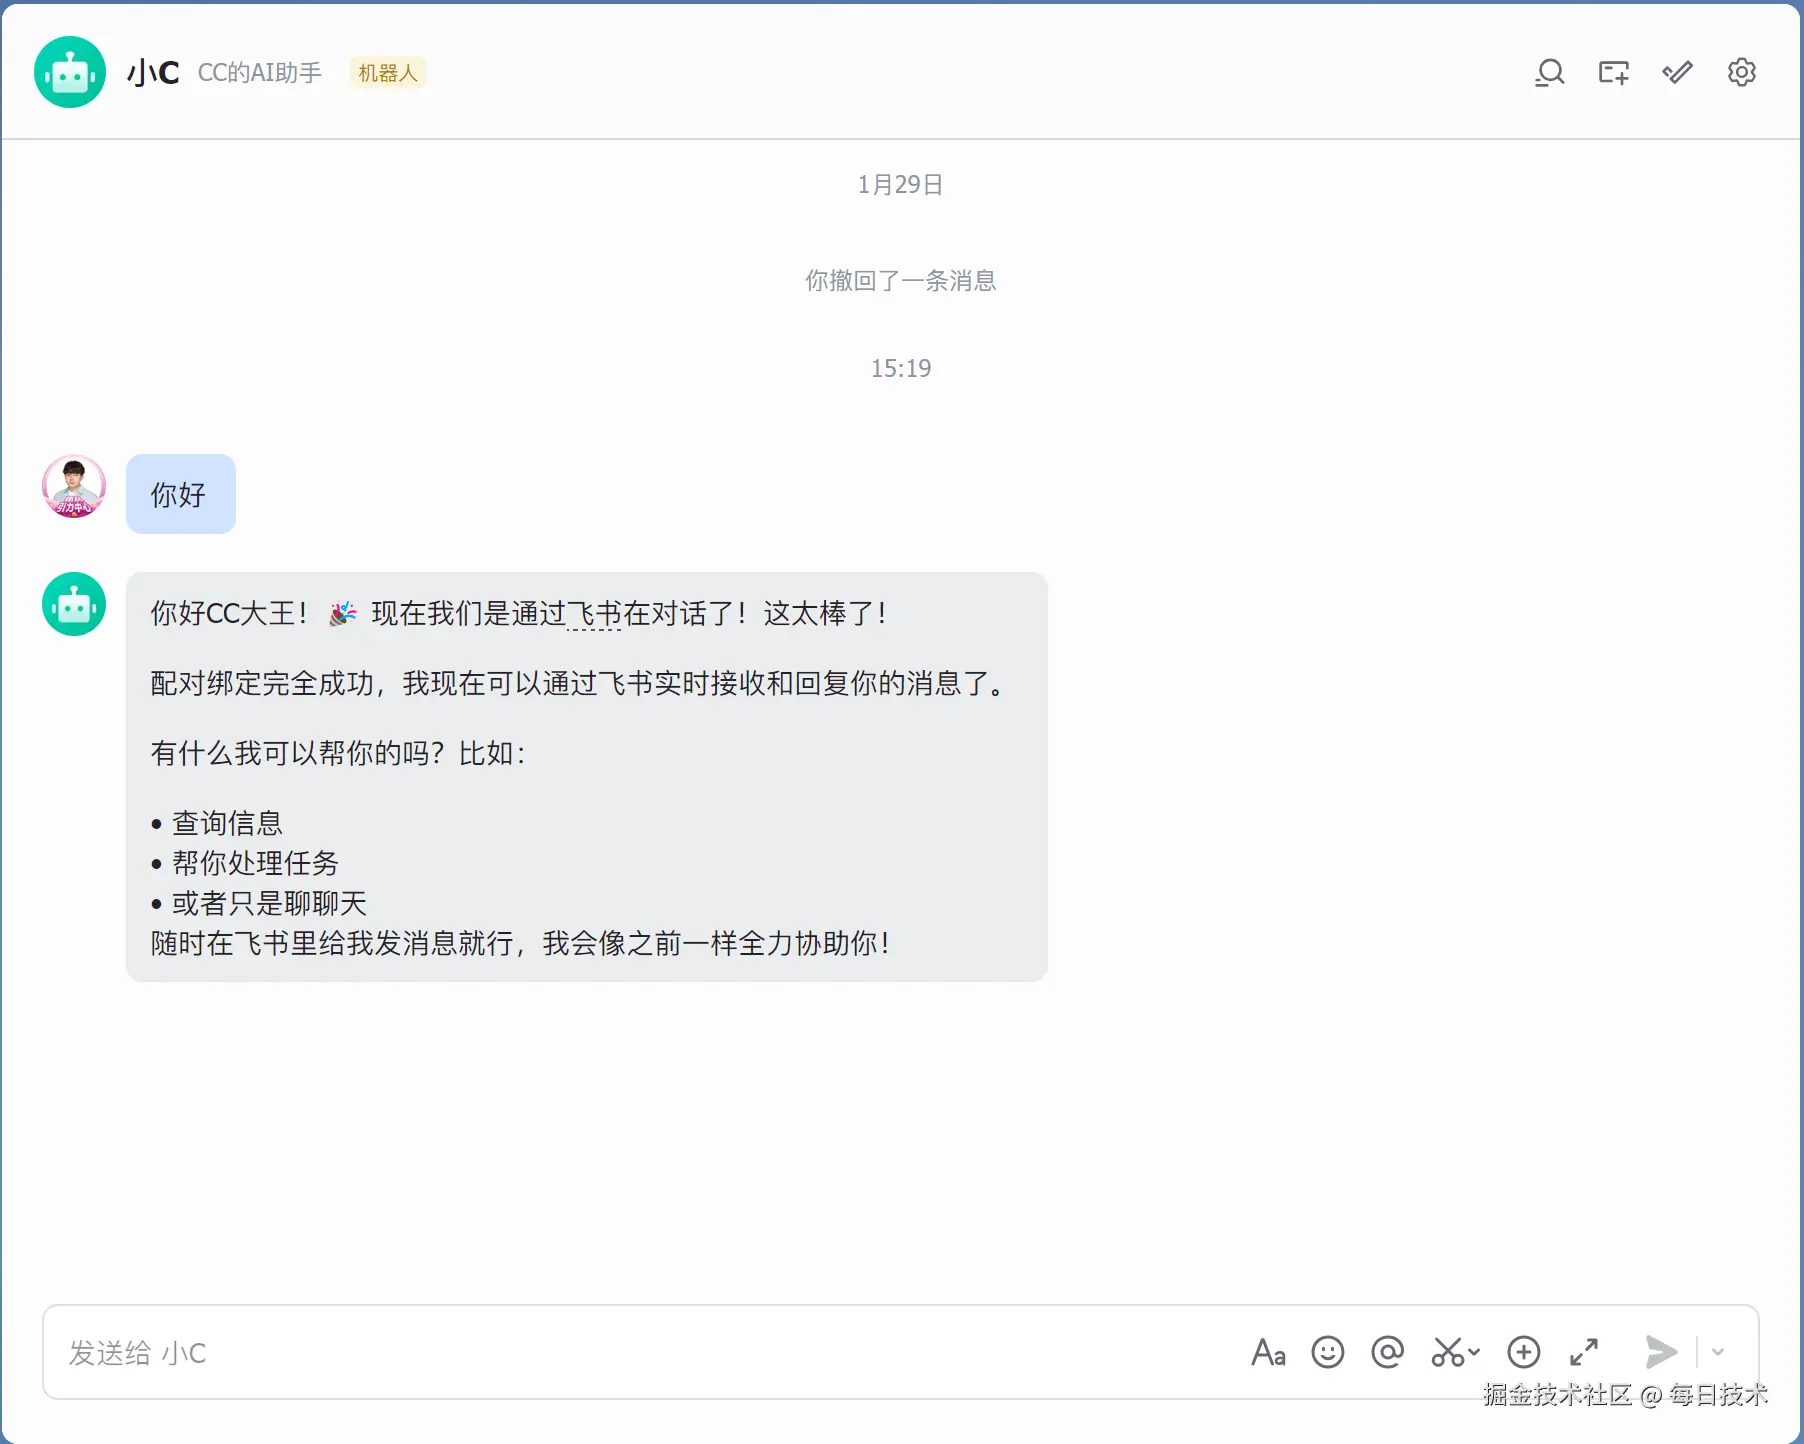Click the 你撤回了一条消息 notice
The image size is (1804, 1444).
tap(901, 281)
